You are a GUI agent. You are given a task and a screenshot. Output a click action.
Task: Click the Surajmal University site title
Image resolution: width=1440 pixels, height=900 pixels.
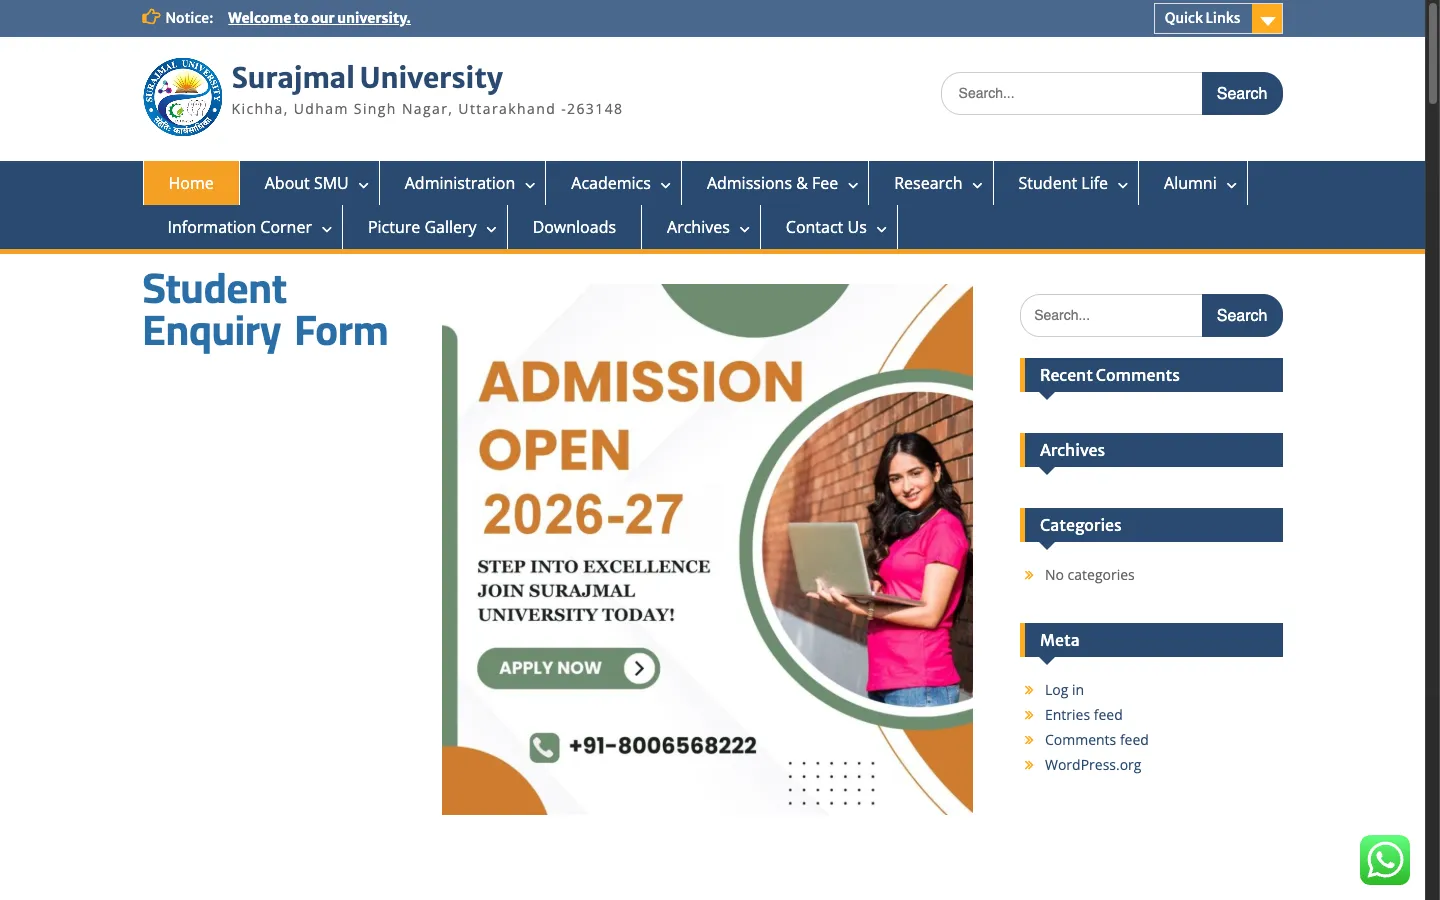coord(367,77)
